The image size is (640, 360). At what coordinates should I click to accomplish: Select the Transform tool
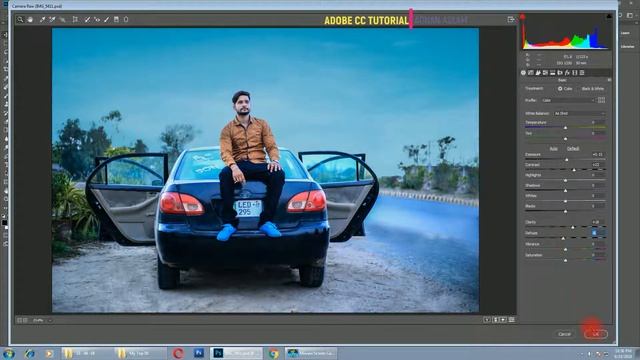tap(75, 20)
